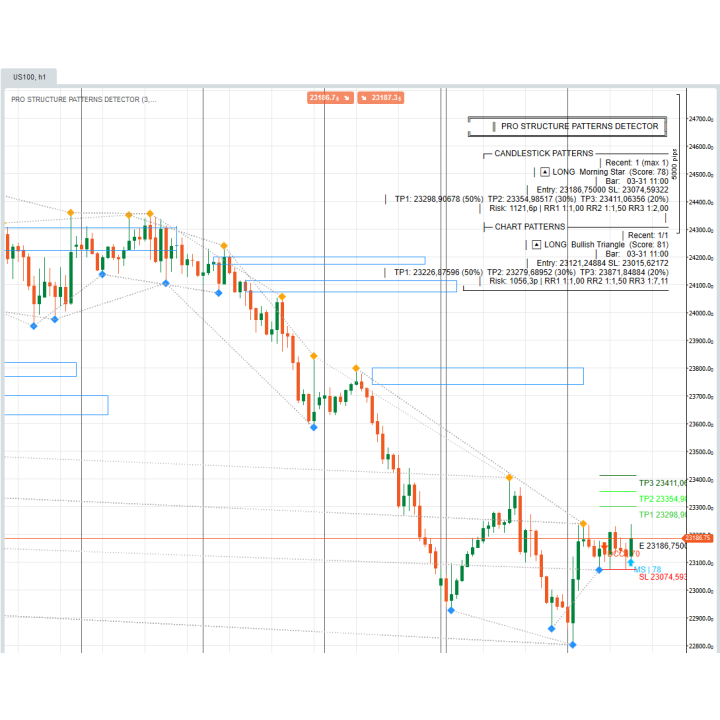The image size is (720, 720).
Task: Click the Recent: 1/1 line
Action: pyautogui.click(x=648, y=235)
